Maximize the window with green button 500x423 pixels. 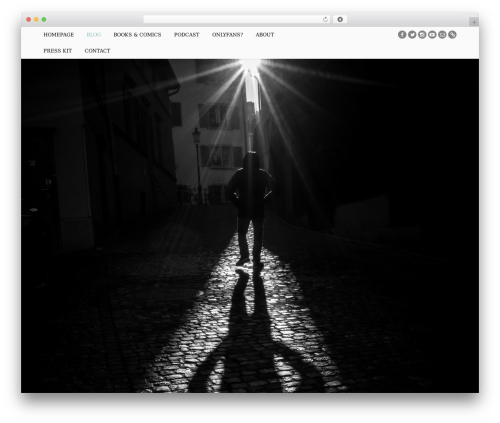coord(44,20)
